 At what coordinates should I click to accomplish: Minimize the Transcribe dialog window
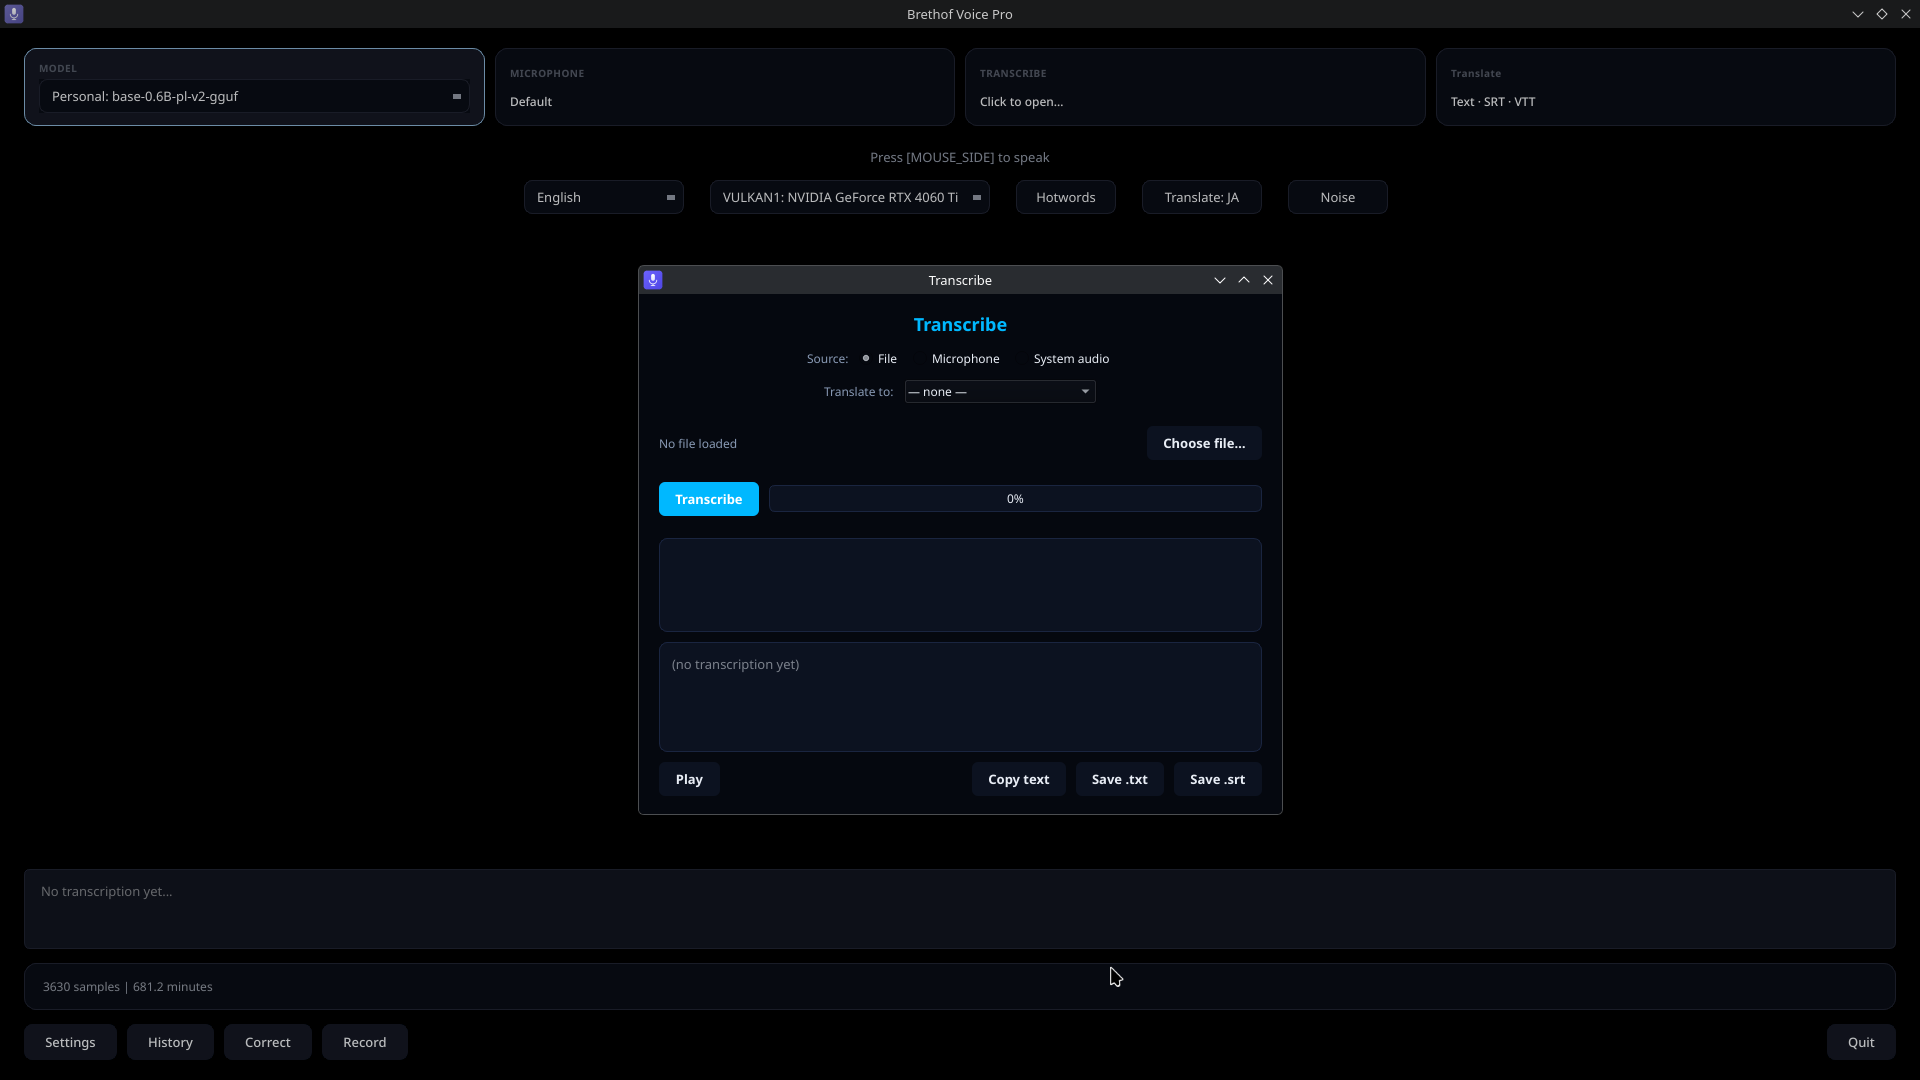(1220, 280)
